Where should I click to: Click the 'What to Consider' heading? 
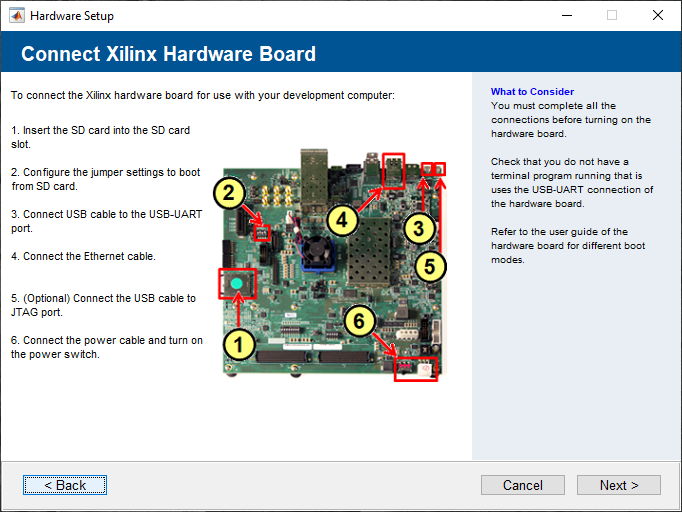point(532,91)
